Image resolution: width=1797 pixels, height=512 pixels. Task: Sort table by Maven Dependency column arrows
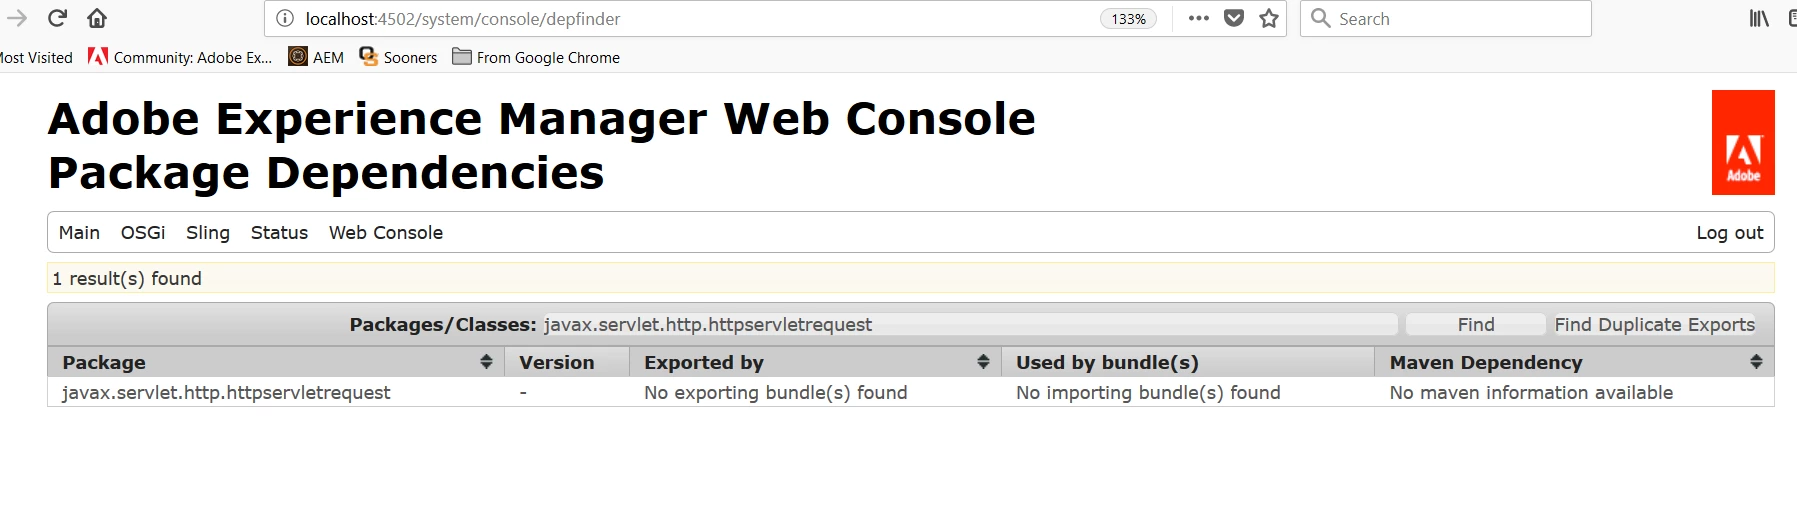[1756, 362]
